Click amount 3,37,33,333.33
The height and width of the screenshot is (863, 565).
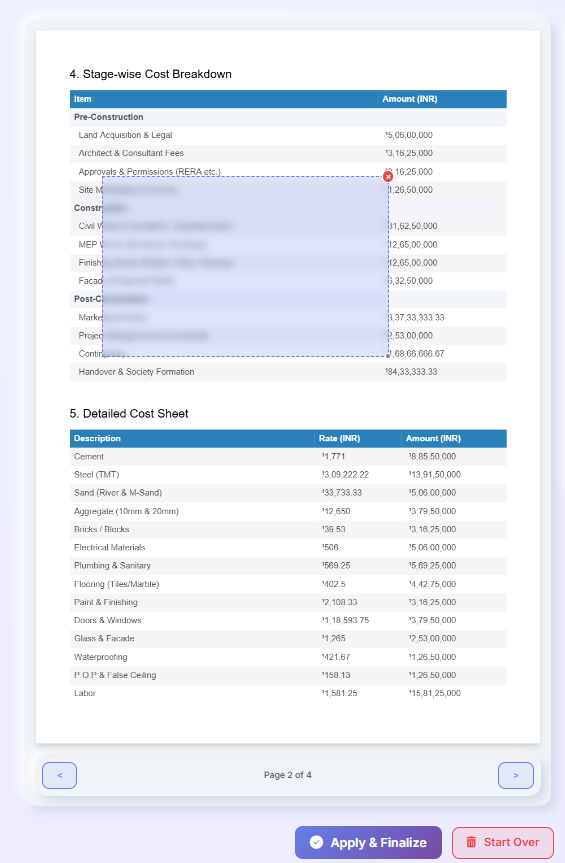point(415,318)
